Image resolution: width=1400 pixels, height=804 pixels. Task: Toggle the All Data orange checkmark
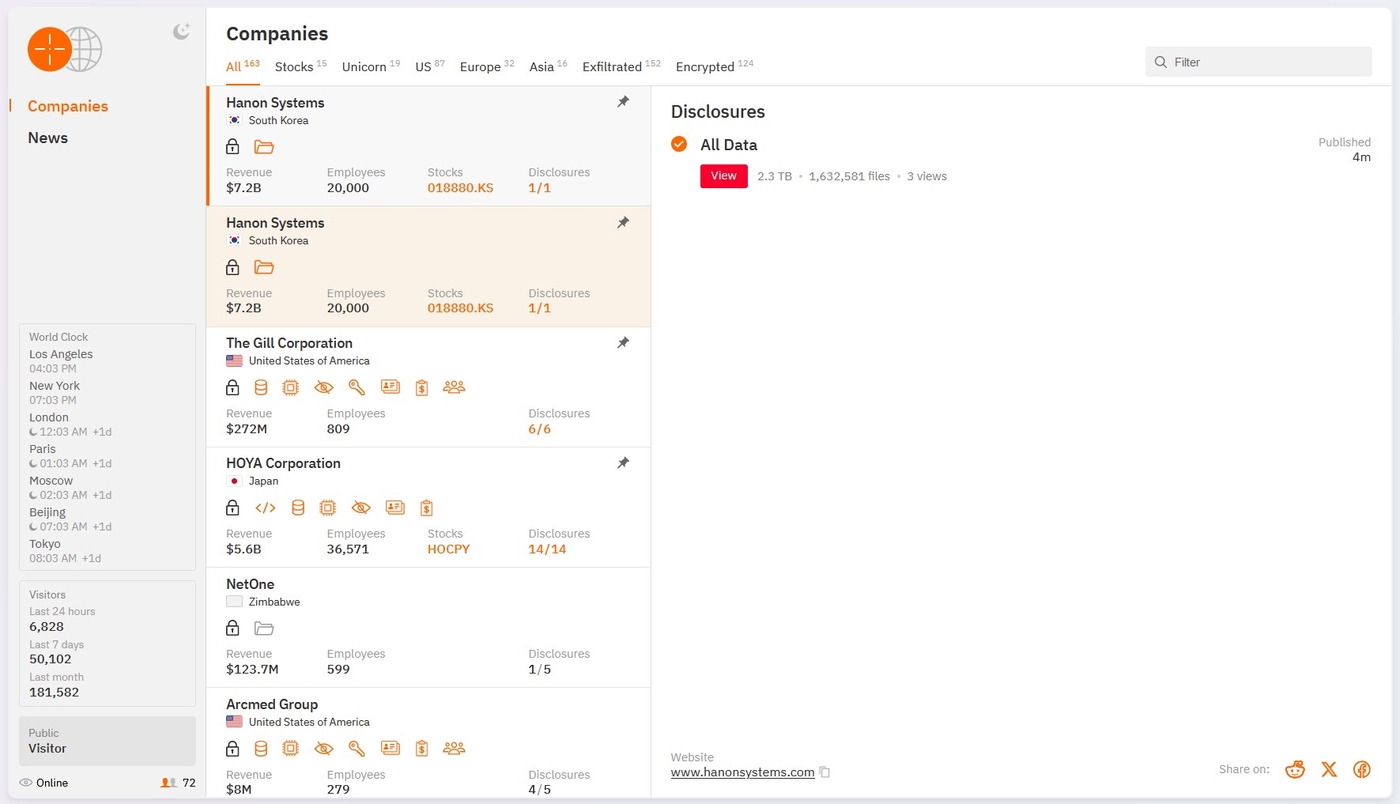[x=679, y=144]
